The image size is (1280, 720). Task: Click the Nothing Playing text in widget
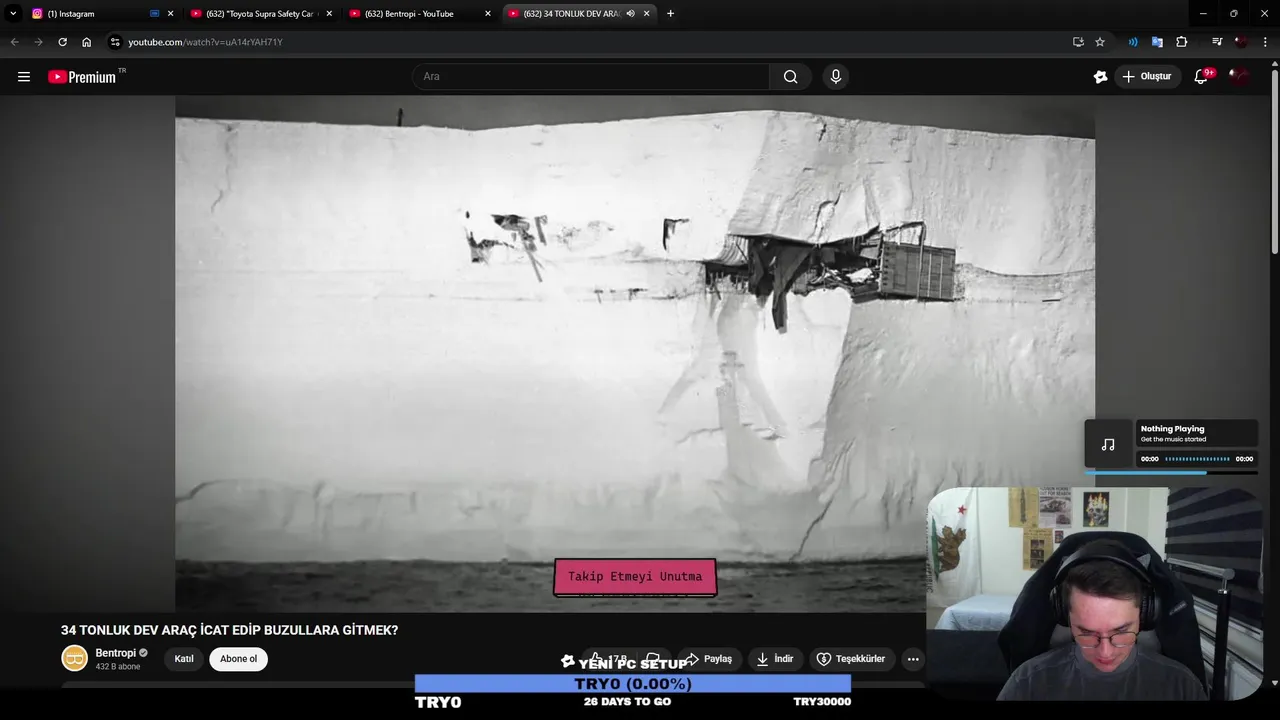pos(1172,429)
